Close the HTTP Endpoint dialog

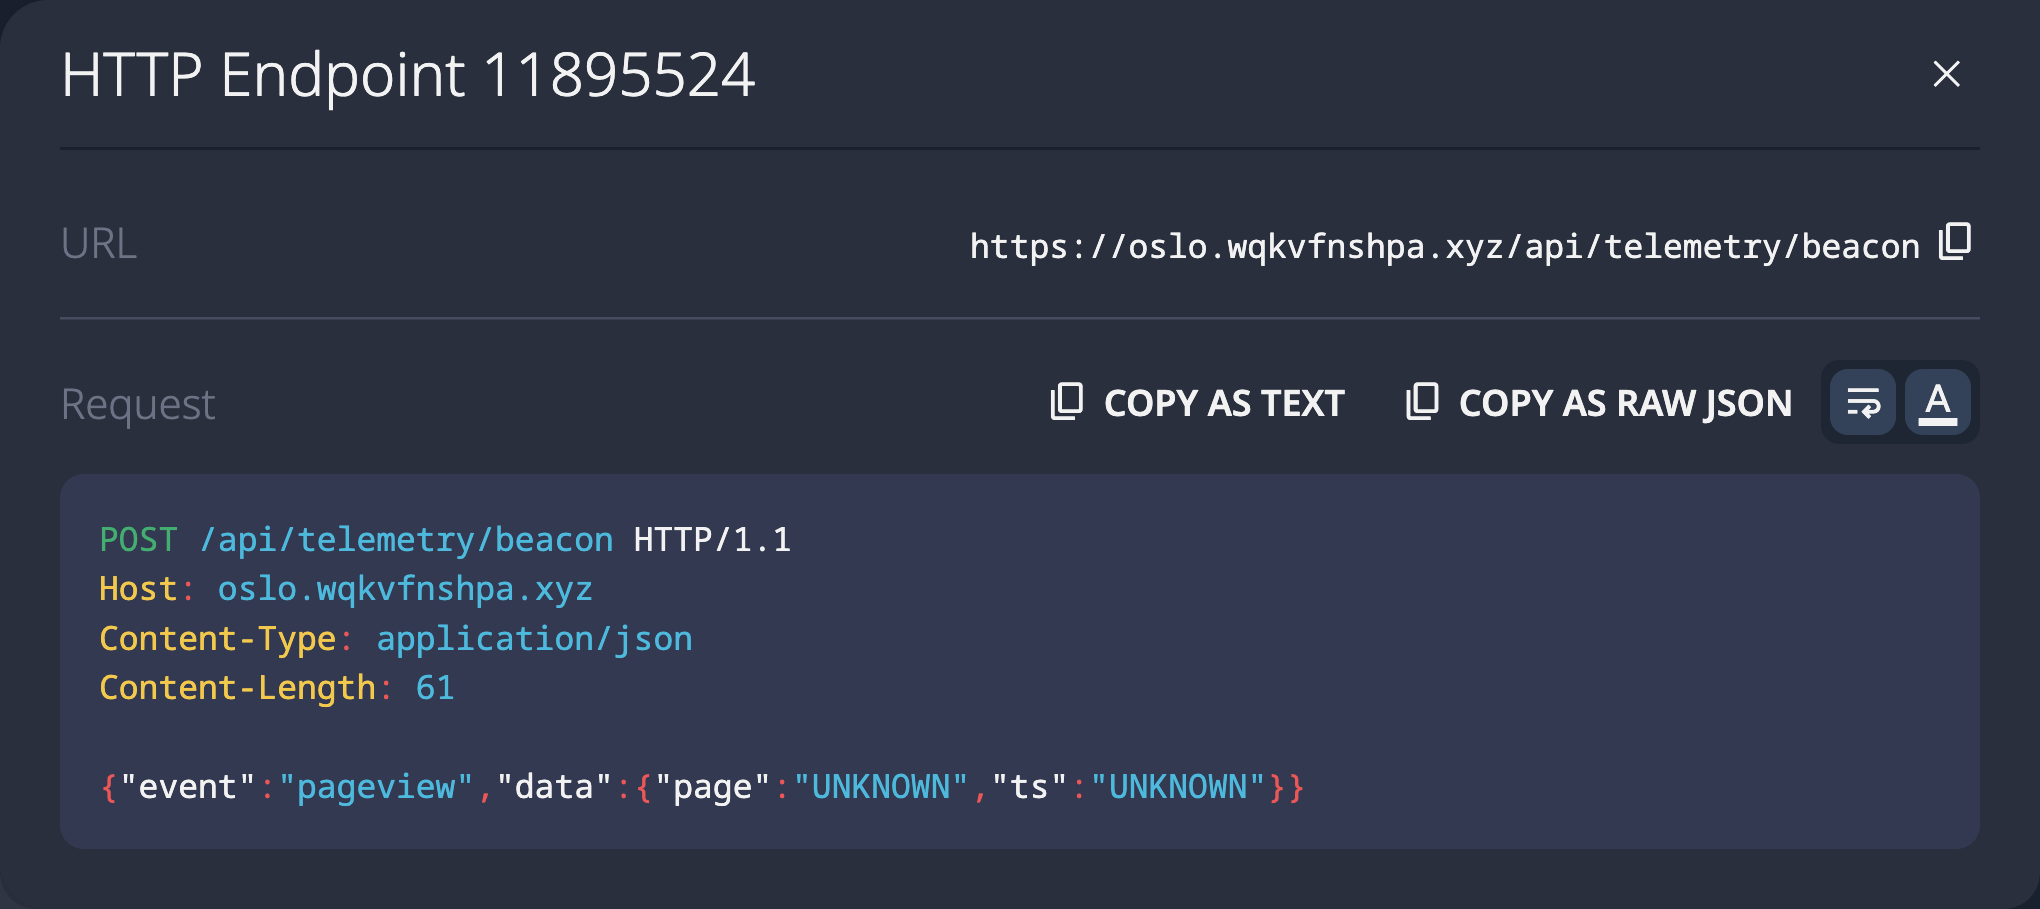(1946, 74)
